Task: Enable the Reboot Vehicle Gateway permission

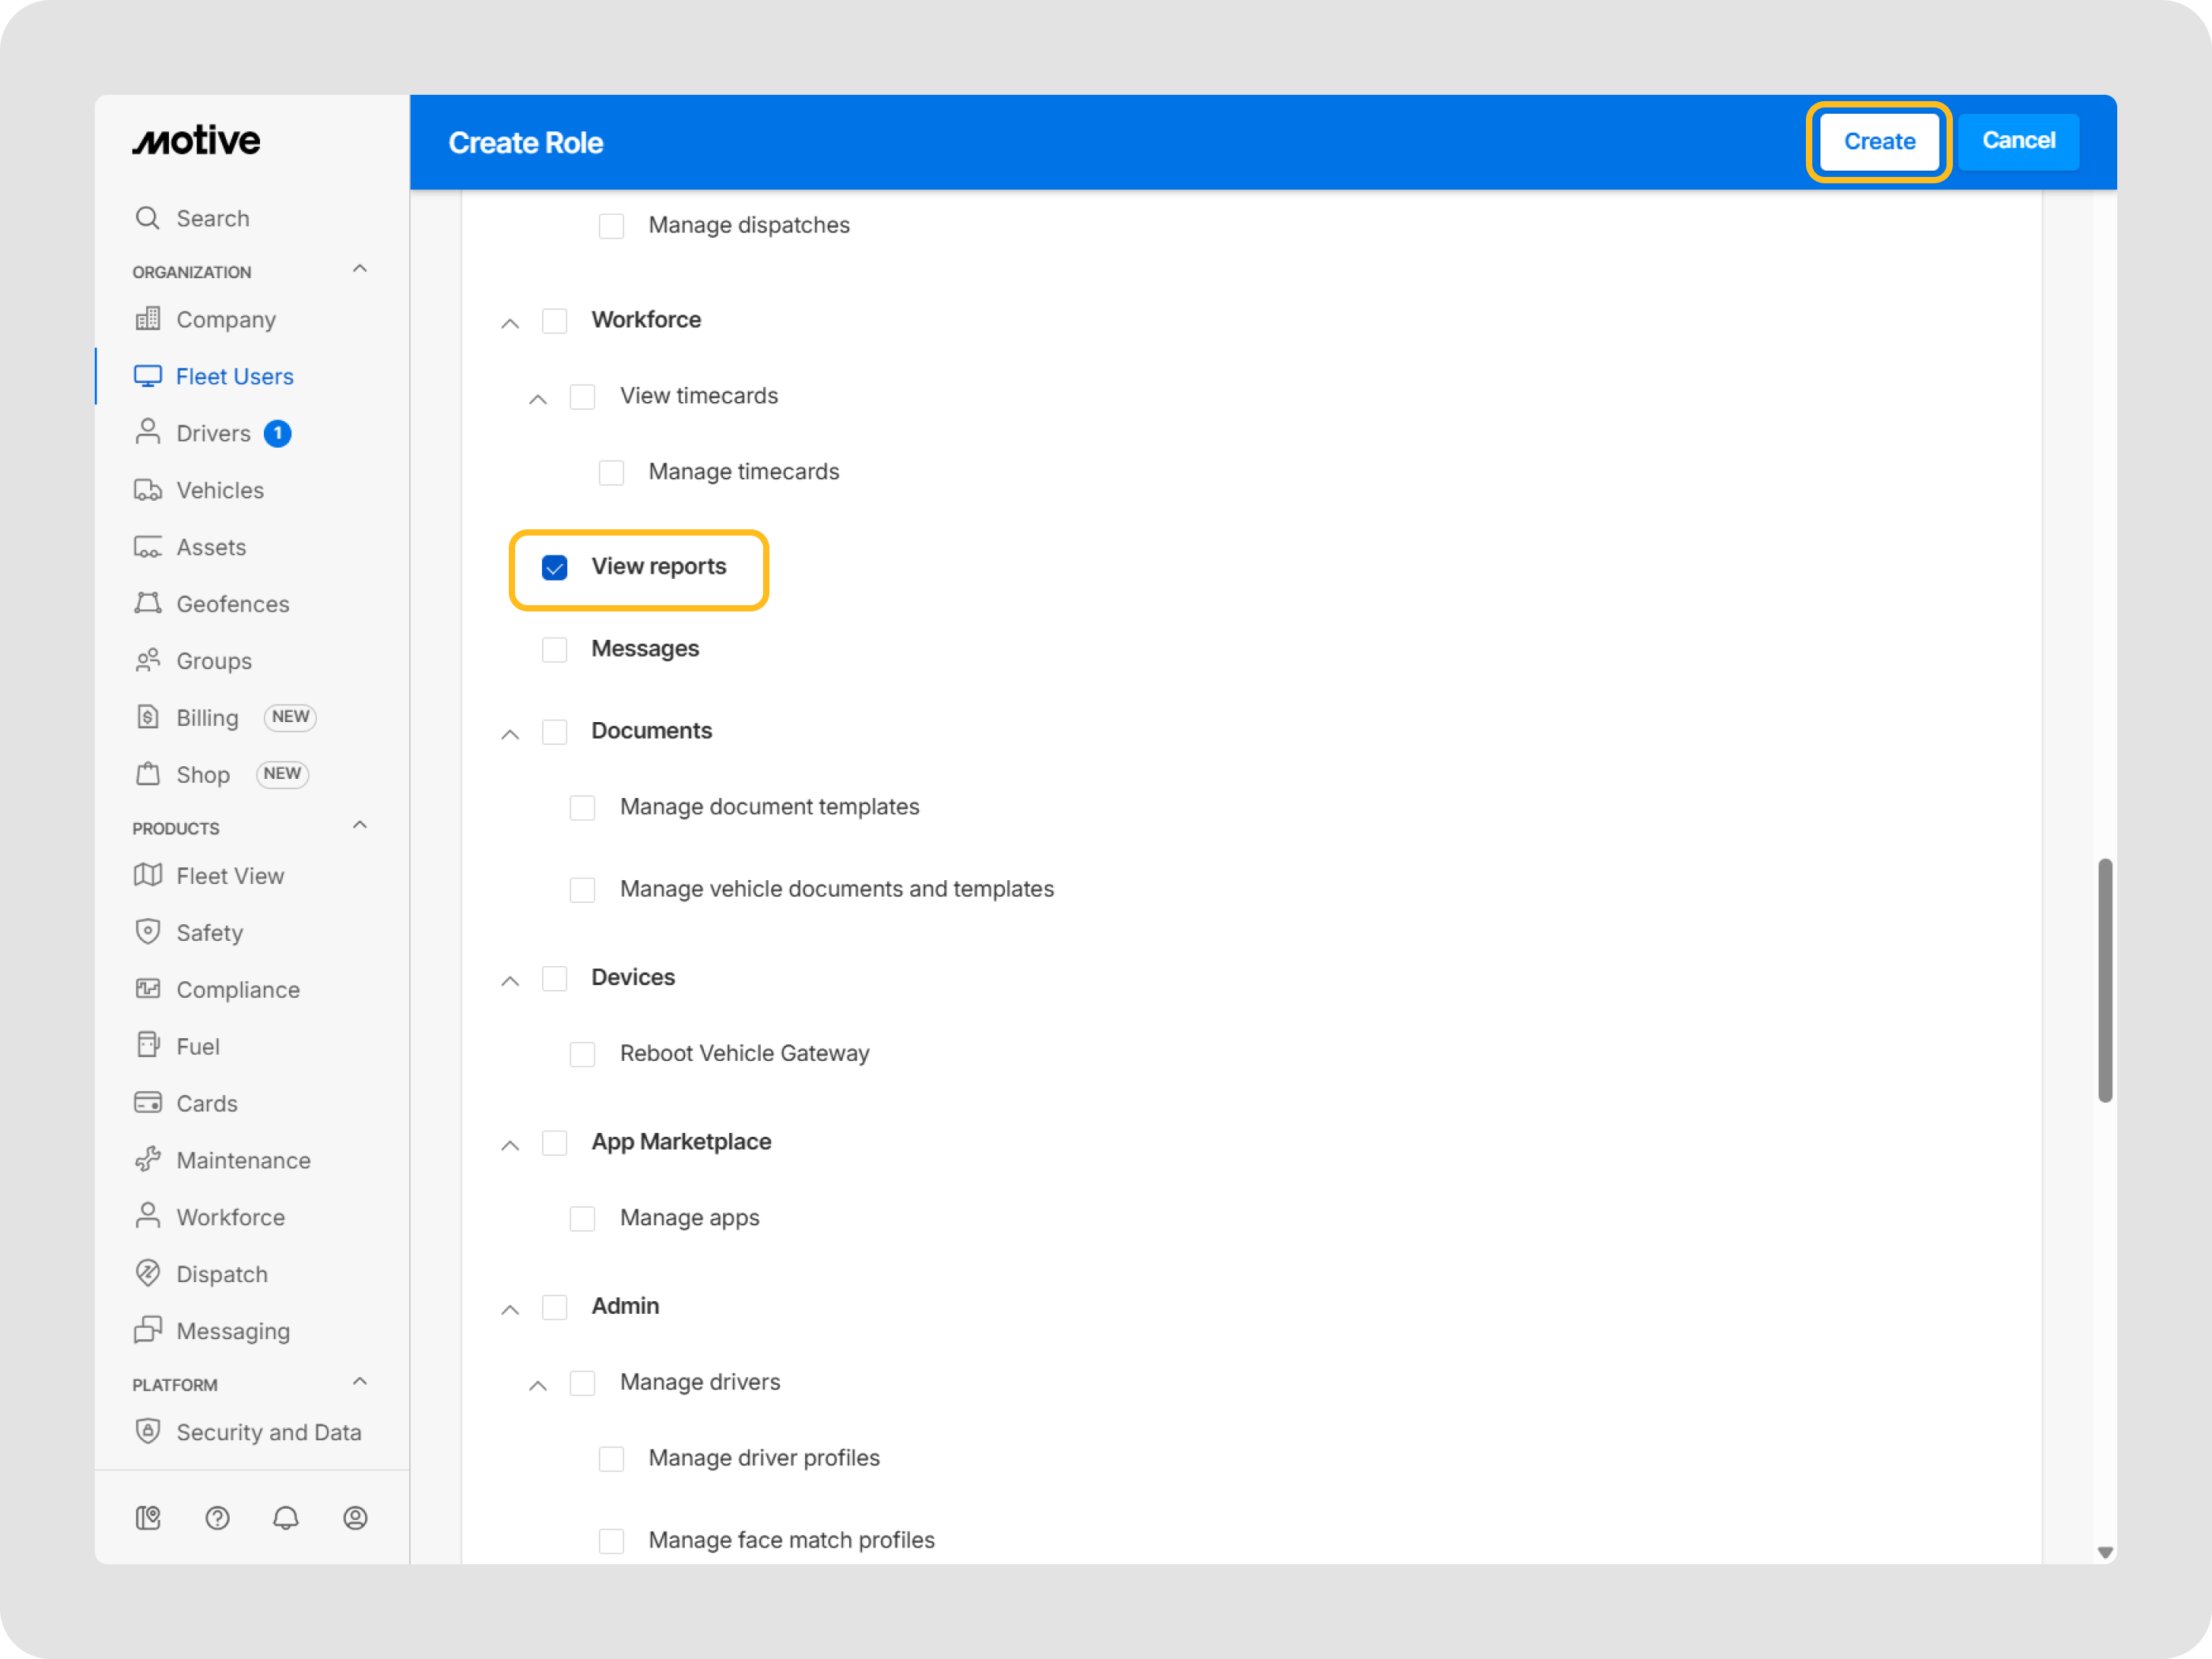Action: [583, 1053]
